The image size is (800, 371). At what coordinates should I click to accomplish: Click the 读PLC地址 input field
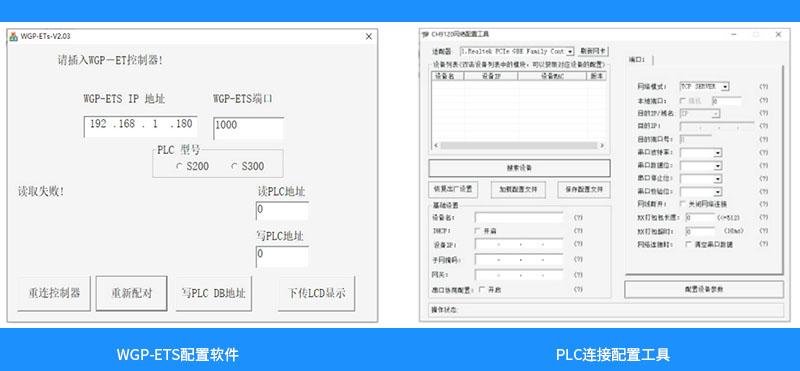pos(282,211)
